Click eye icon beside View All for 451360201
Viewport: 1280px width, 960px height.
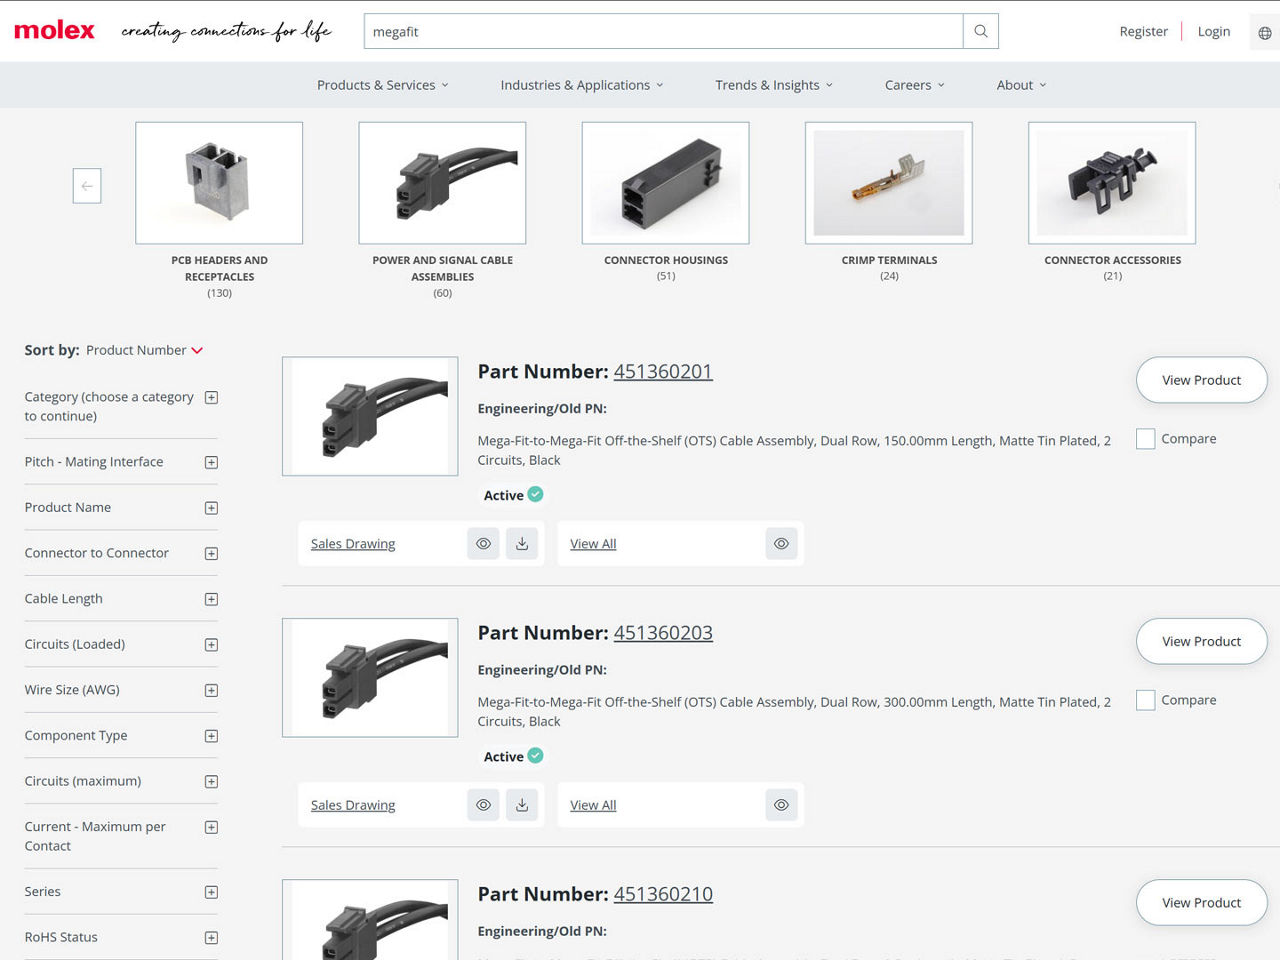pyautogui.click(x=781, y=544)
